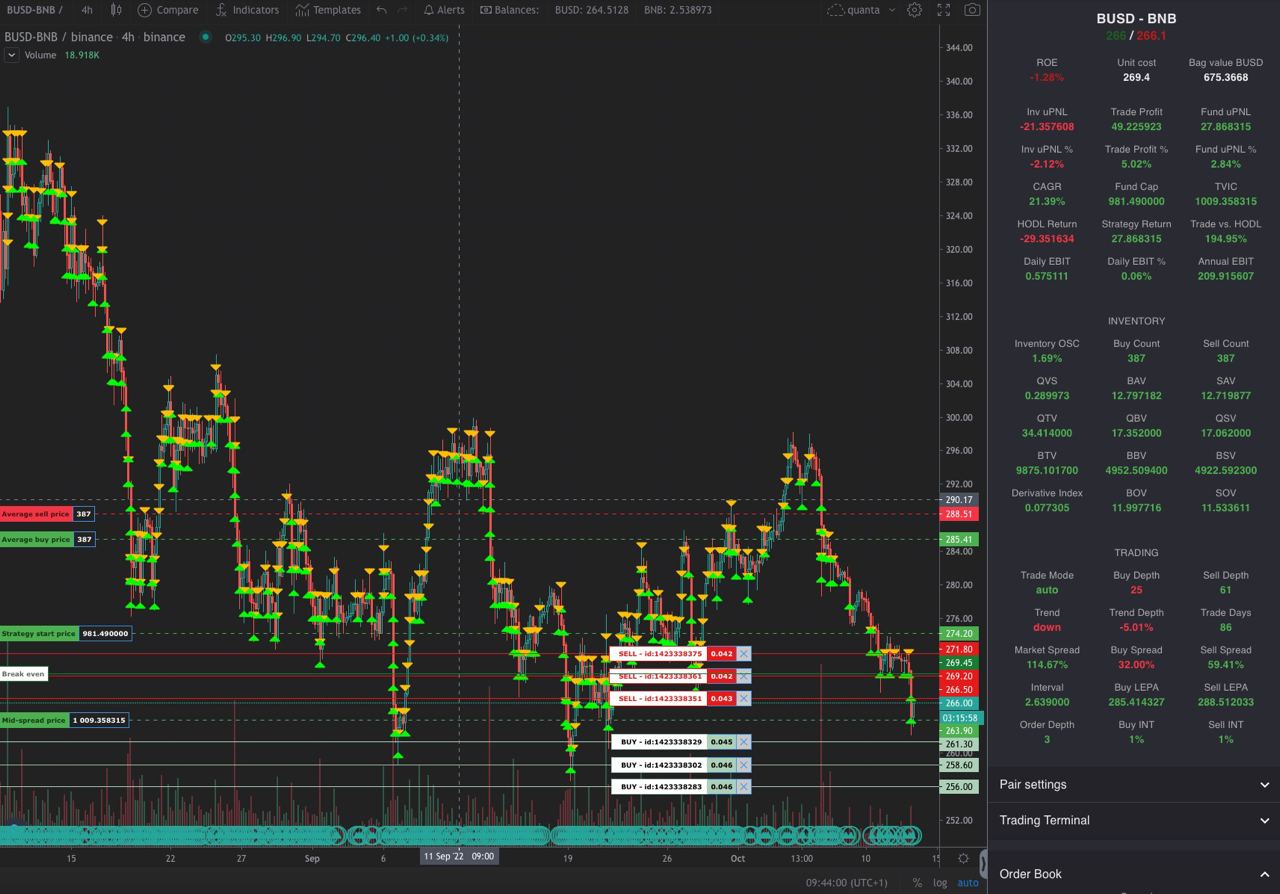Cancel BUY order id:1423338329

pyautogui.click(x=743, y=742)
